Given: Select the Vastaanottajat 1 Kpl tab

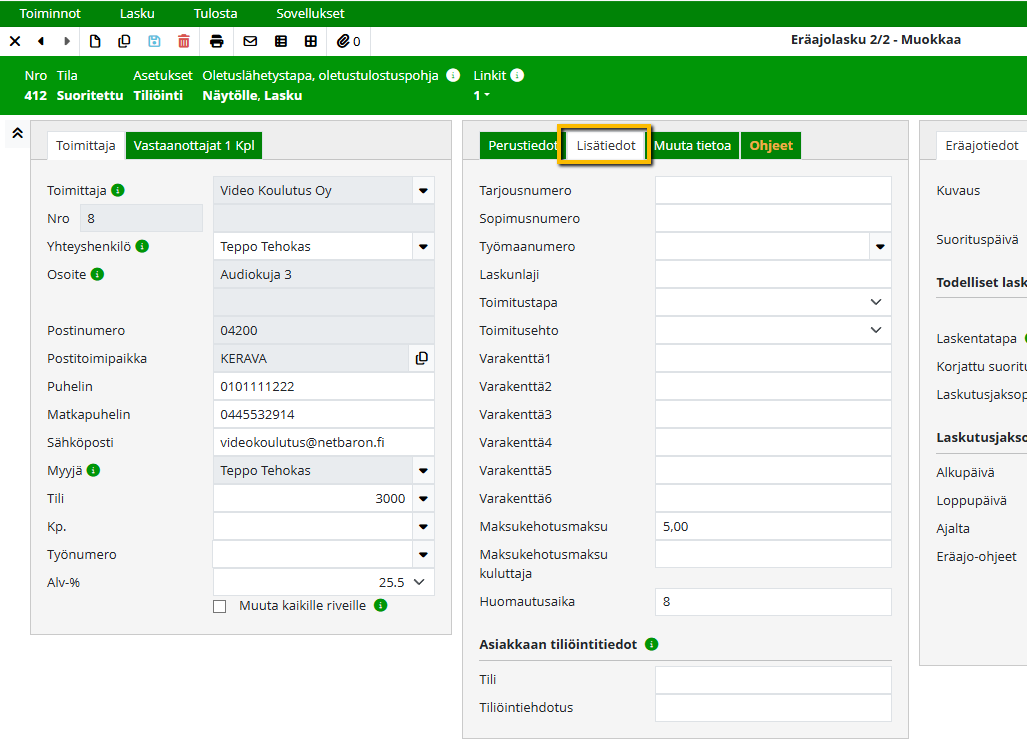Looking at the screenshot, I should point(194,146).
